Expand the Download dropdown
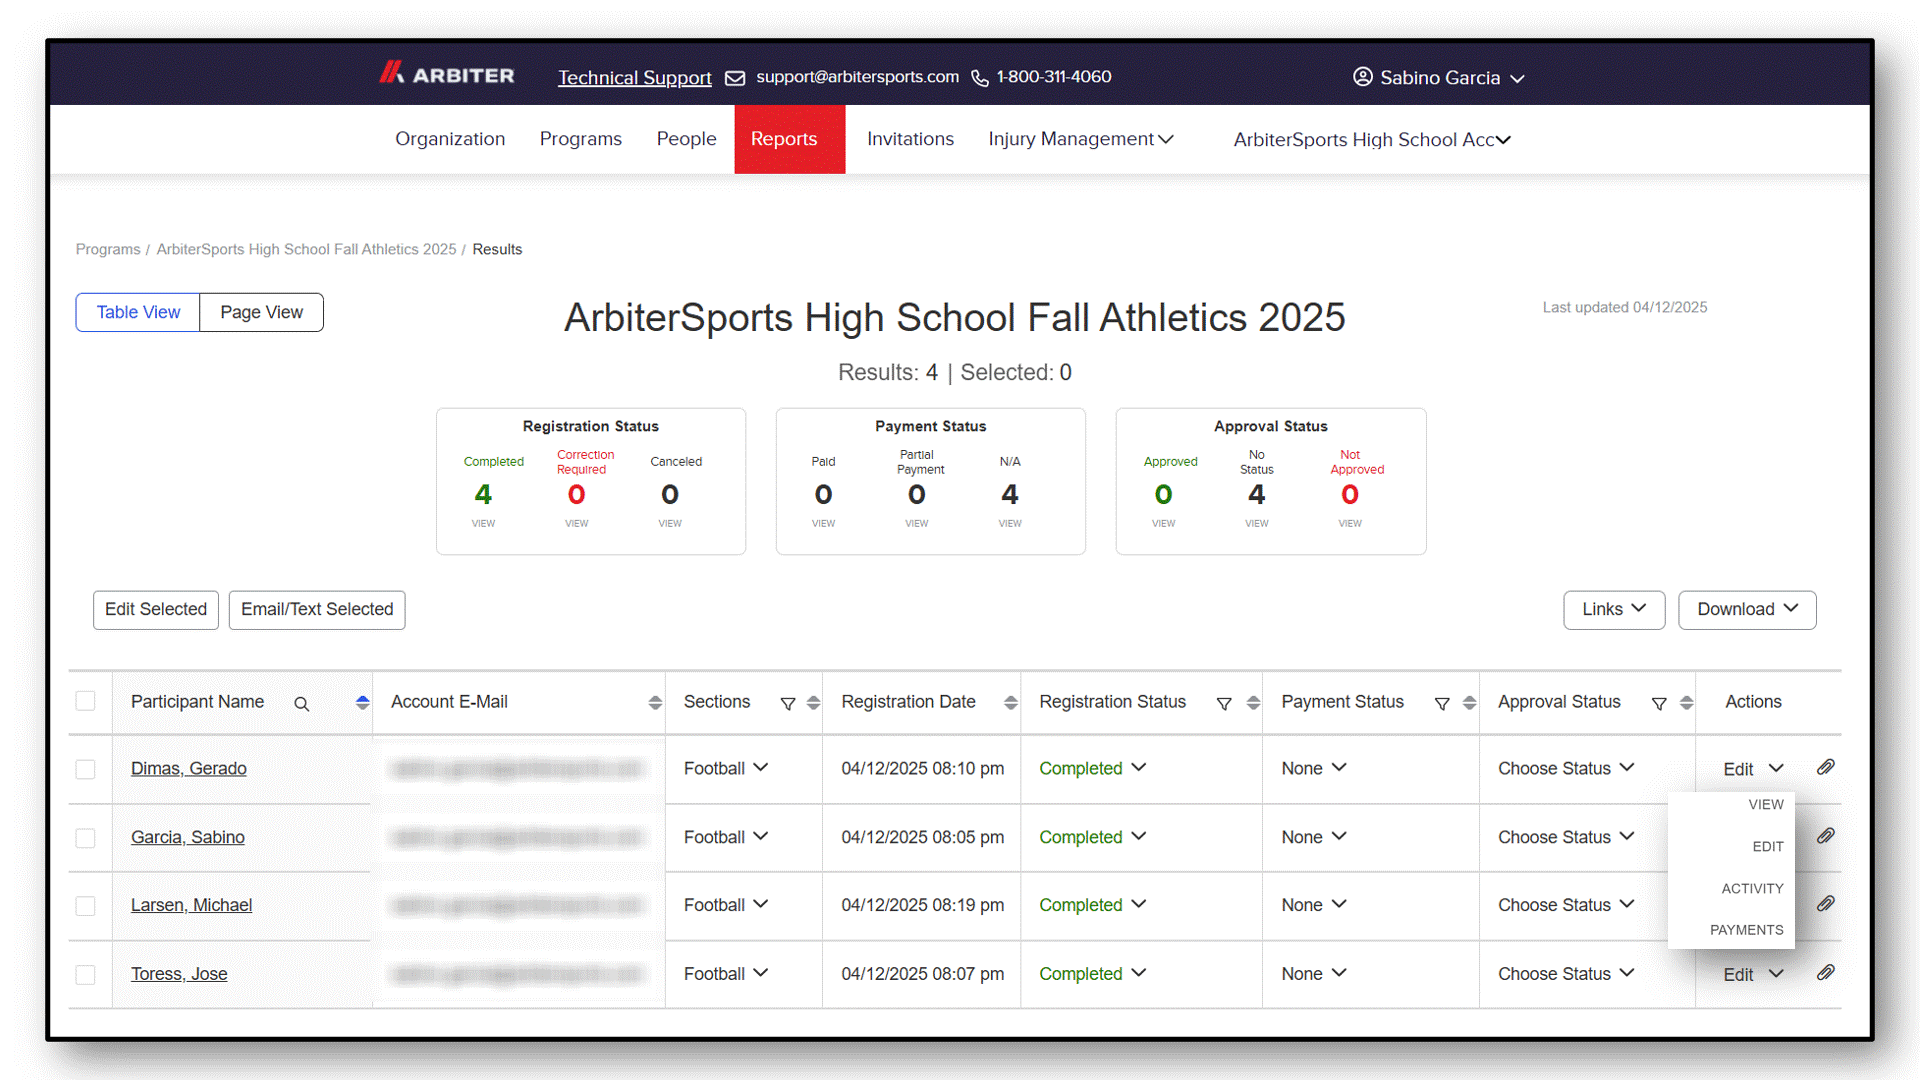 [x=1747, y=609]
